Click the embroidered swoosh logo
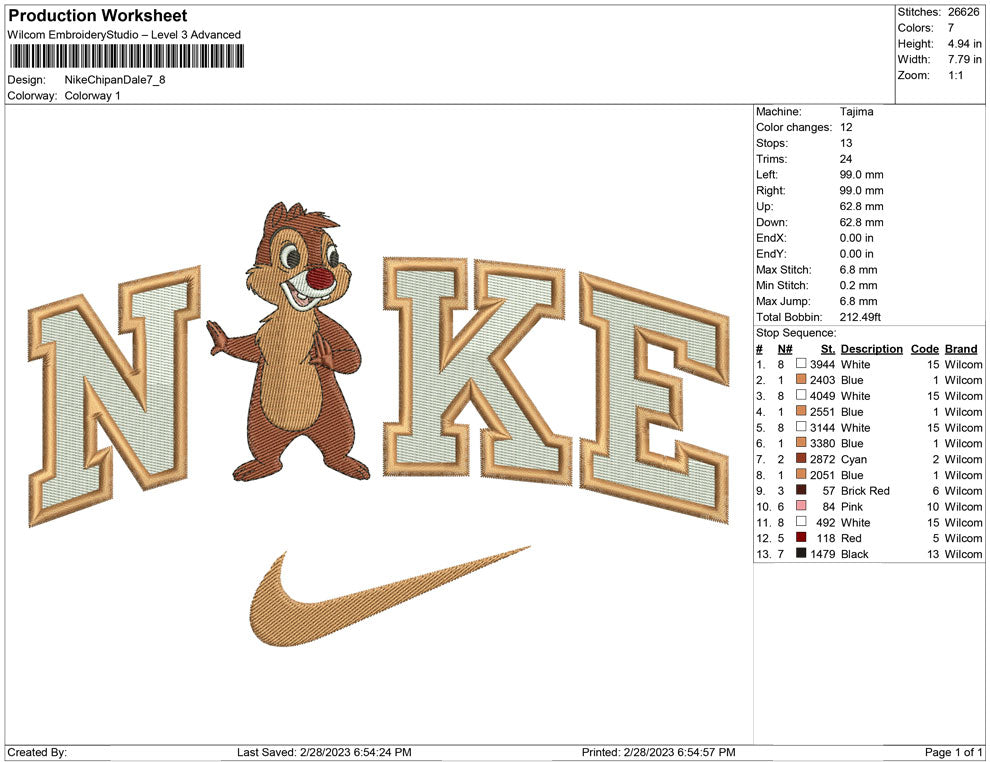990x762 pixels. (x=390, y=596)
